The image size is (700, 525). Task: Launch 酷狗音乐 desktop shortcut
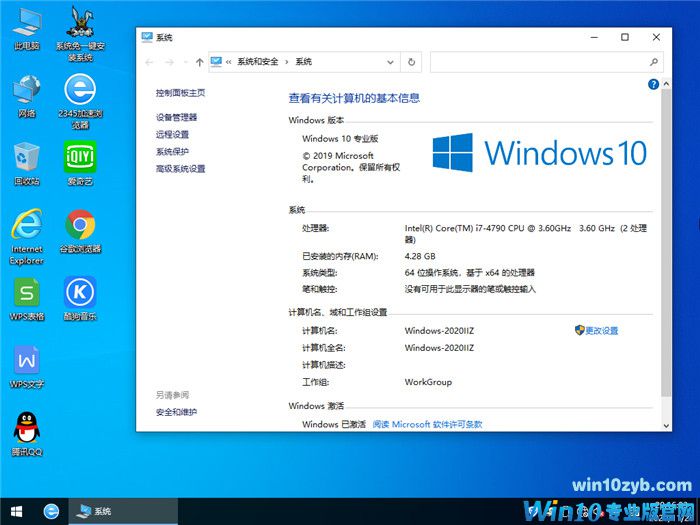(80, 293)
